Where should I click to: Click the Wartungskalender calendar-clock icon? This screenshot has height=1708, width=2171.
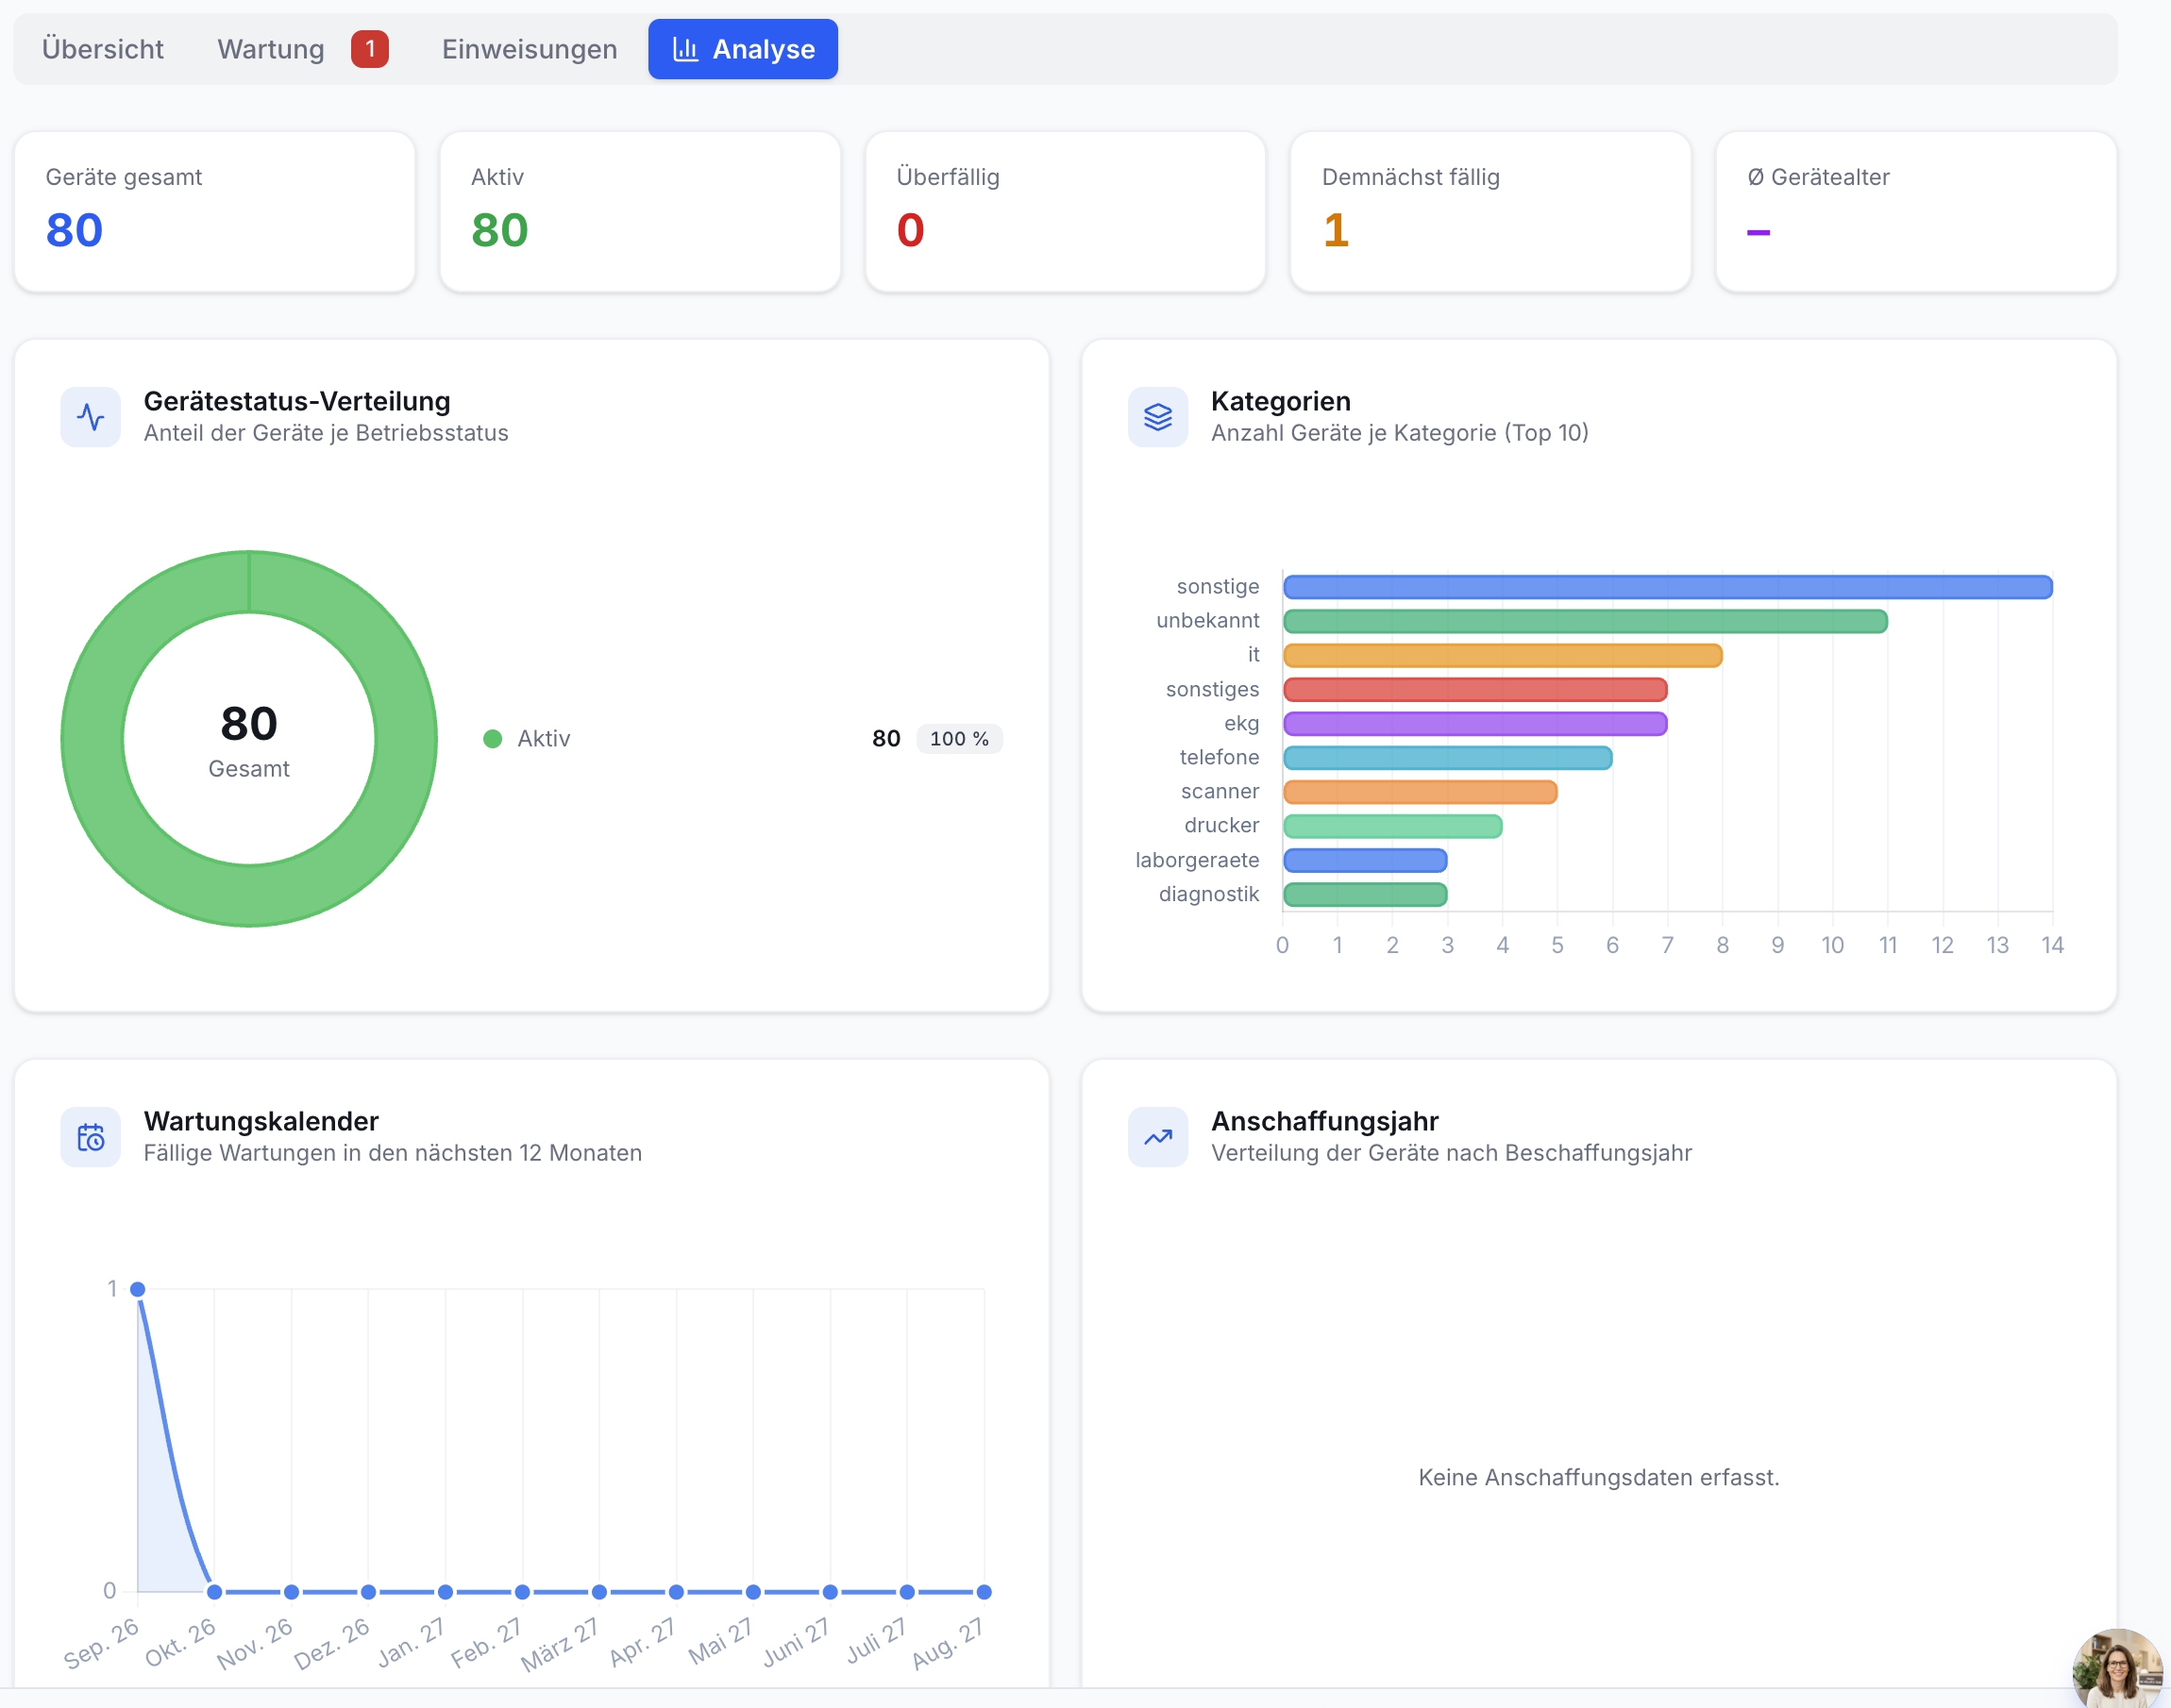coord(91,1137)
